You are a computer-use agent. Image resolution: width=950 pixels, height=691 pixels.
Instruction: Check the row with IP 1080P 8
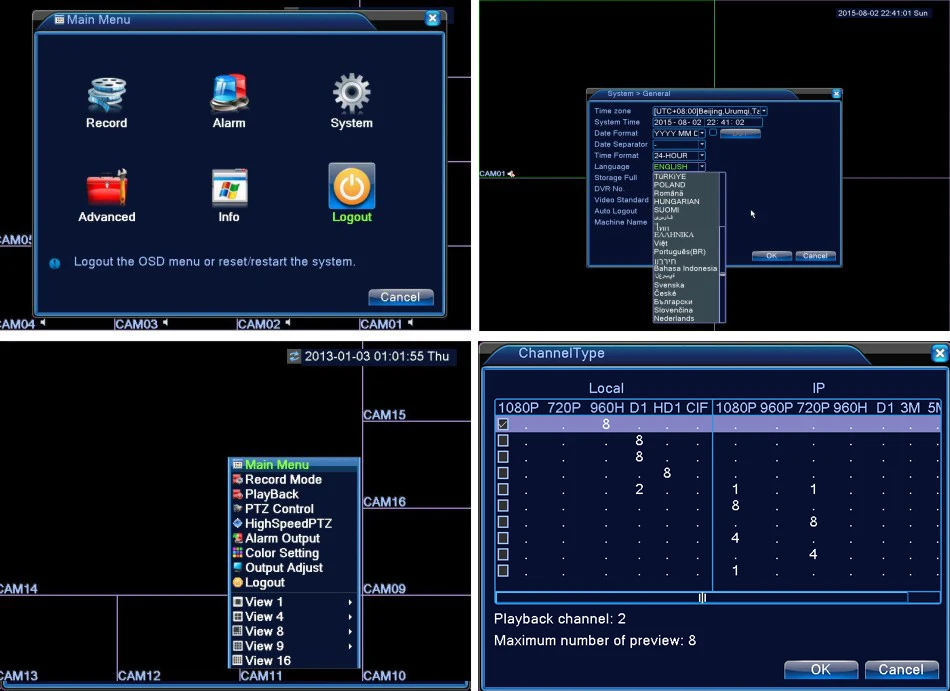point(503,506)
